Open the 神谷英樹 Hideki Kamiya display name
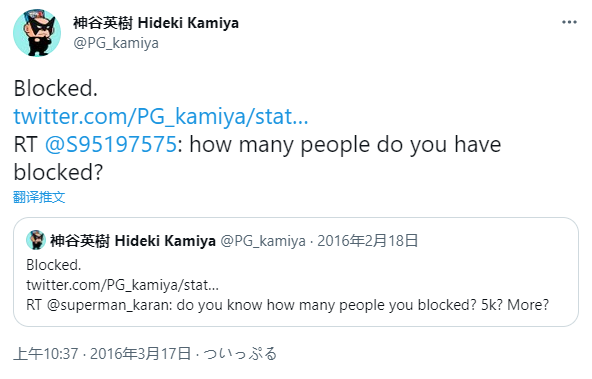This screenshot has height=379, width=592. point(156,23)
